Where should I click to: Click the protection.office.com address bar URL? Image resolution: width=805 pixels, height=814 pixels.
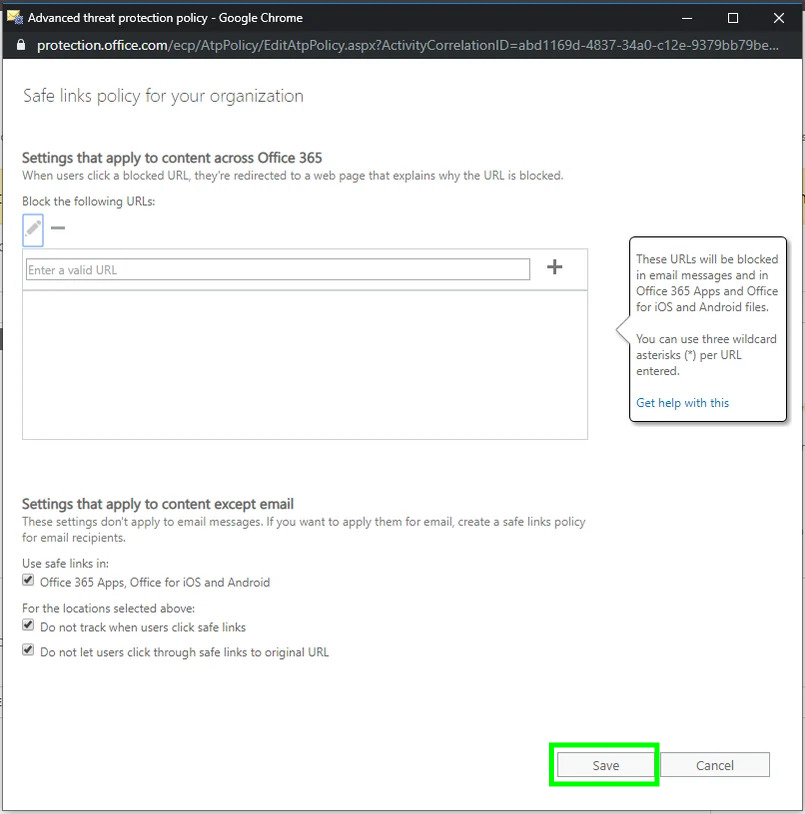[407, 45]
